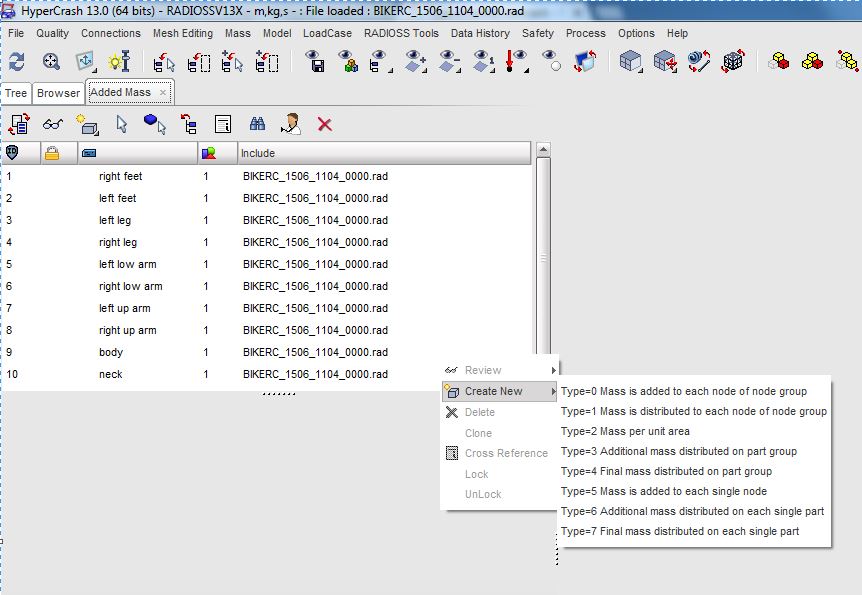The image size is (862, 595).
Task: Click the tree pointer select toolbar icon
Action: (163, 62)
